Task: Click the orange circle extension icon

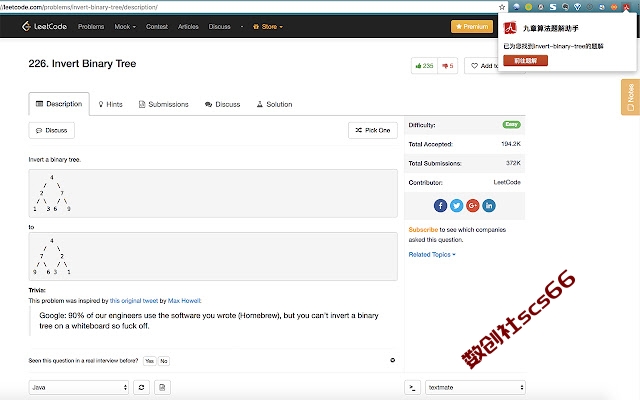Action: click(x=613, y=7)
